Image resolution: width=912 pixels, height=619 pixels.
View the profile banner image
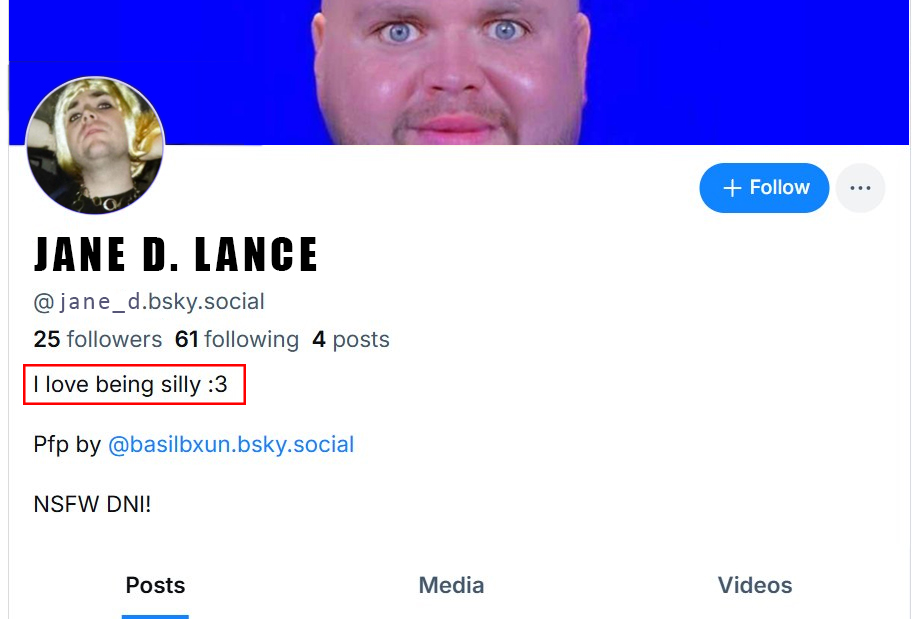pyautogui.click(x=458, y=72)
